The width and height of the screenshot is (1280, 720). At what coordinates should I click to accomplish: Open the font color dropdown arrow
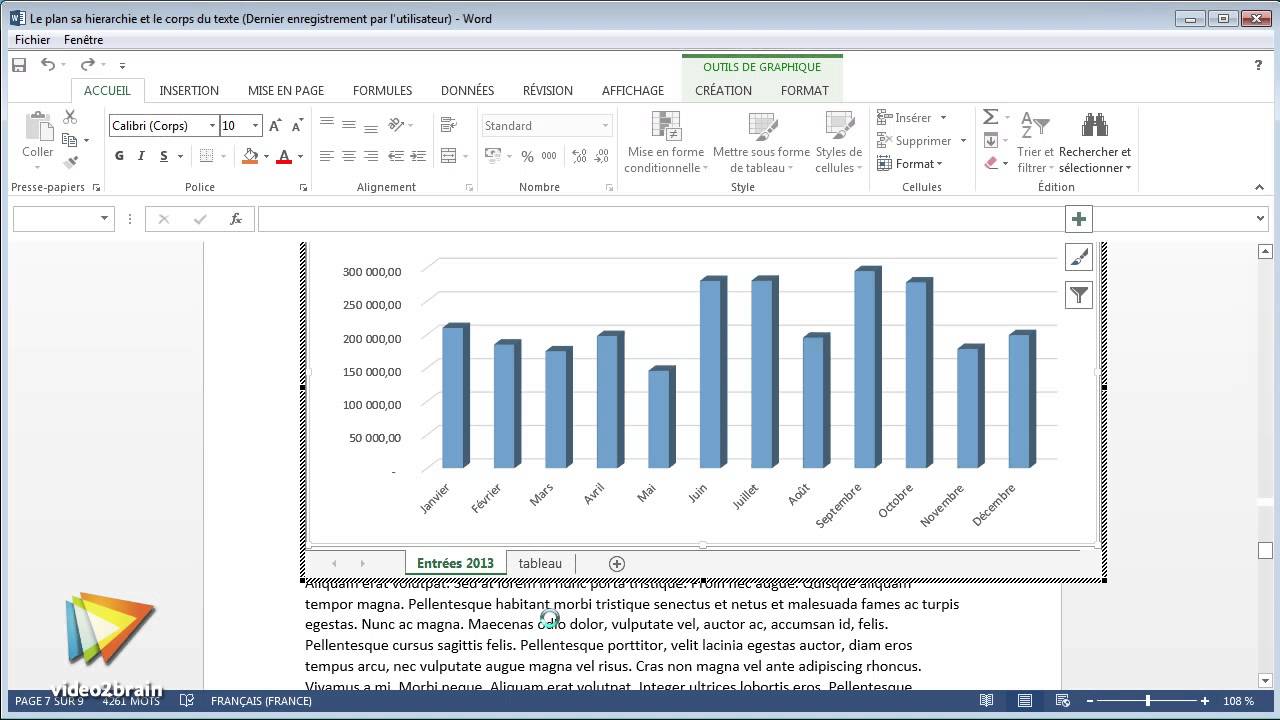300,156
